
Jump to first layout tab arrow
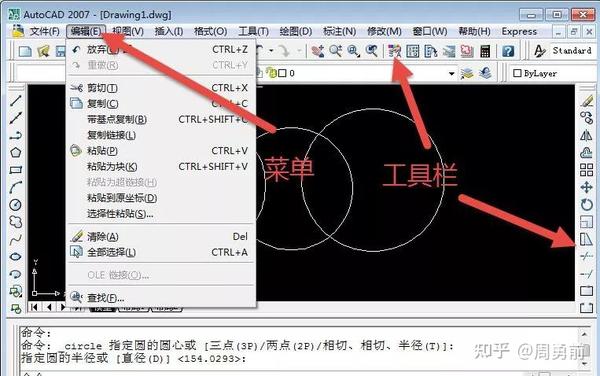(34, 307)
